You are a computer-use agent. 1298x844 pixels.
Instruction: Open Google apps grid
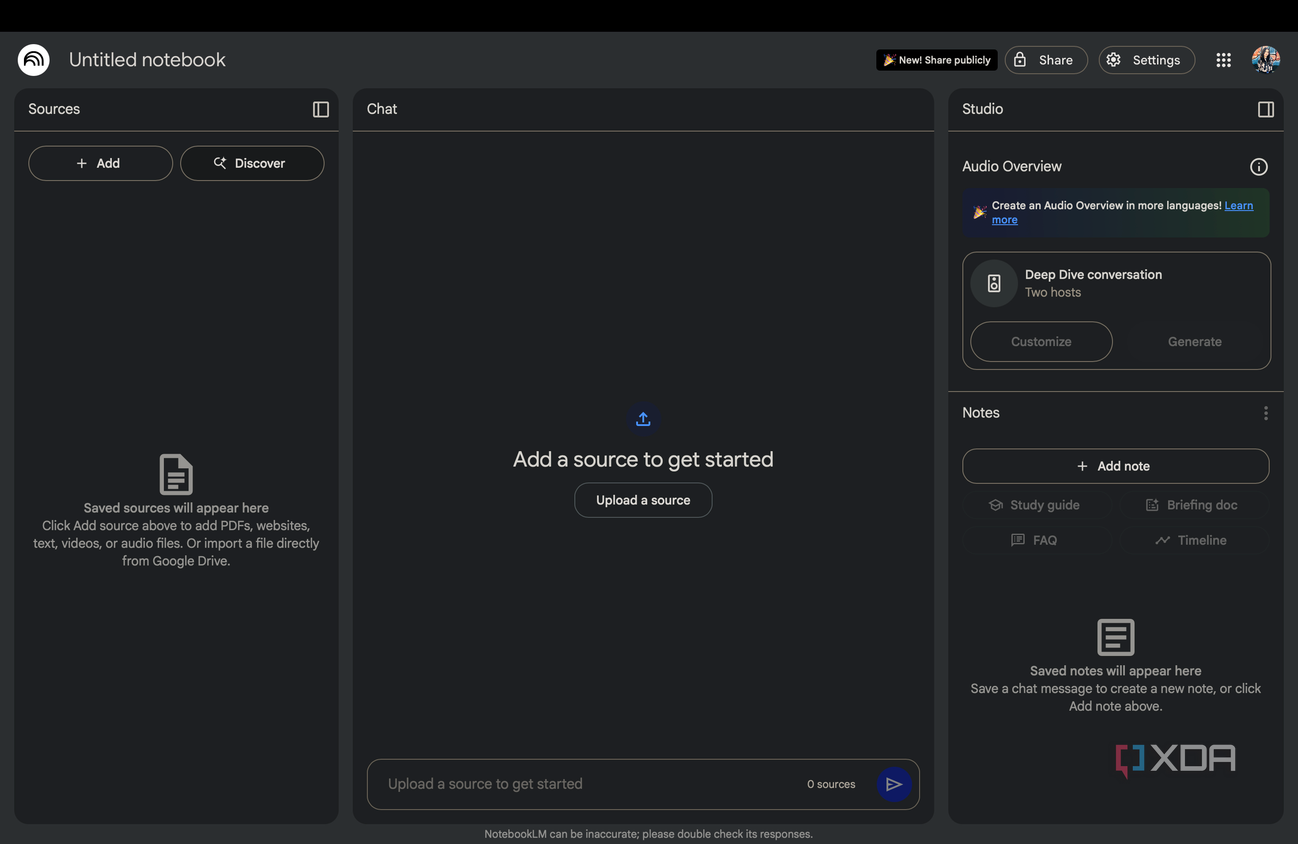[1223, 60]
